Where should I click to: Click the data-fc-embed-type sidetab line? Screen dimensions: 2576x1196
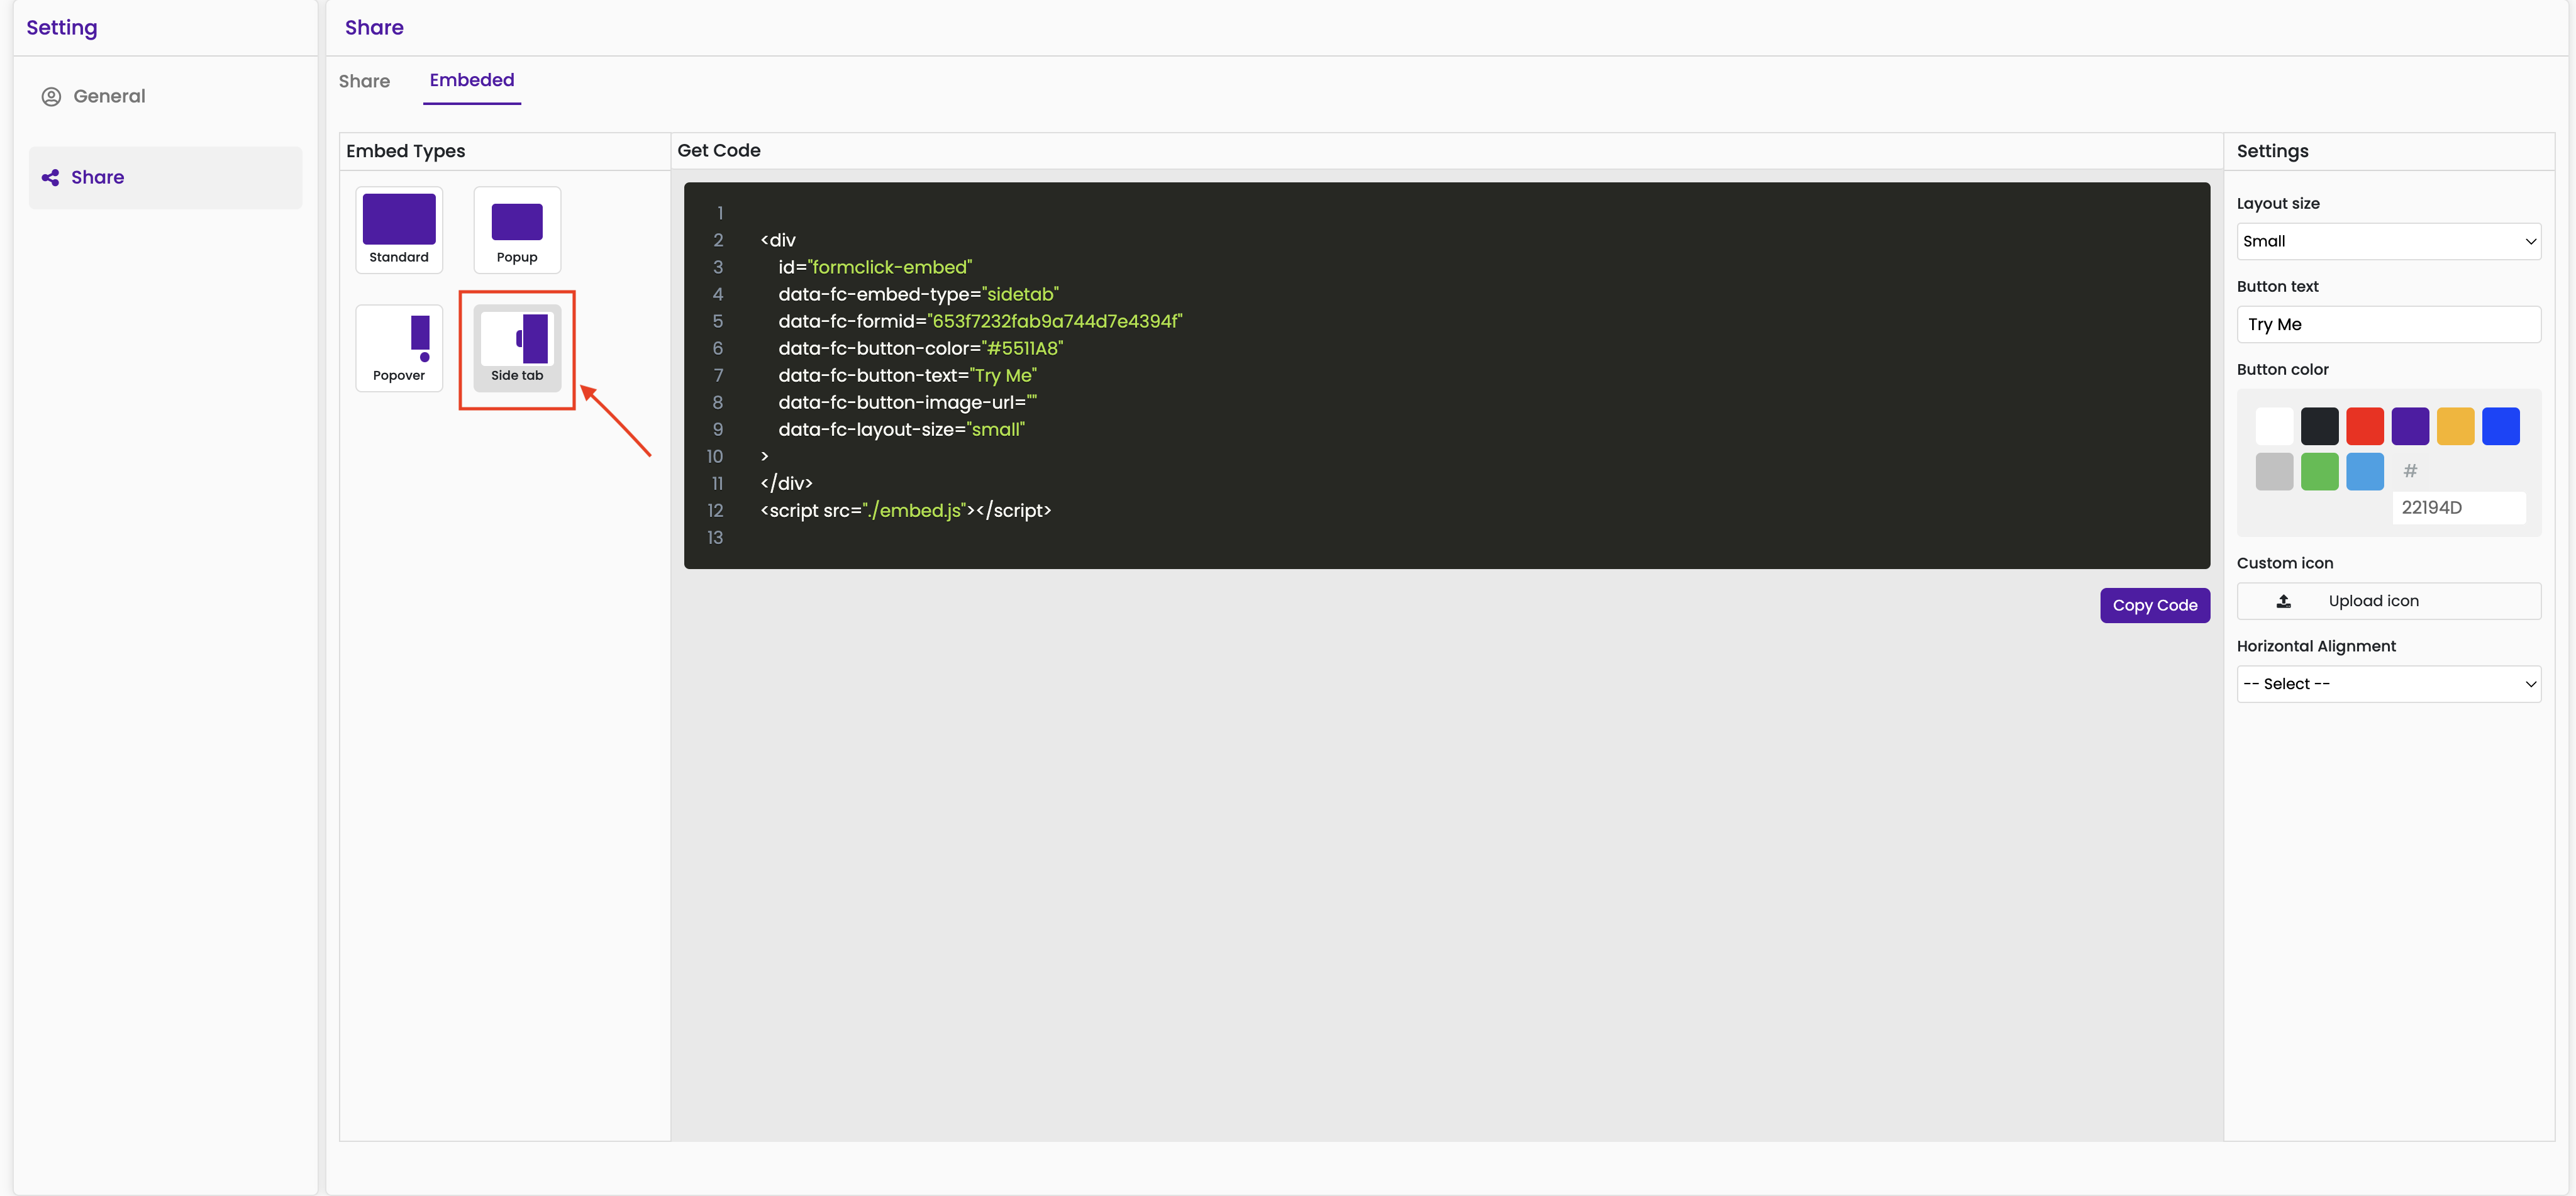(x=918, y=294)
